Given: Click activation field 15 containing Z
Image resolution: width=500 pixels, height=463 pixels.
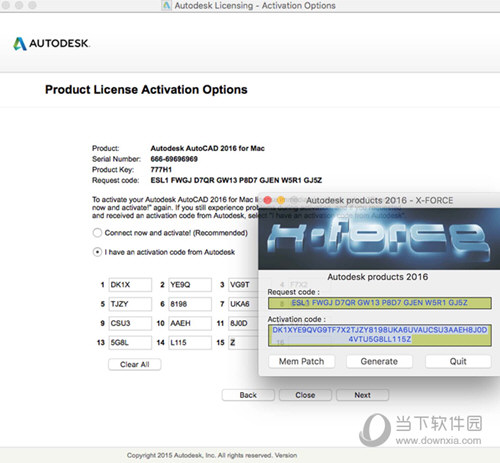Looking at the screenshot, I should coord(244,343).
